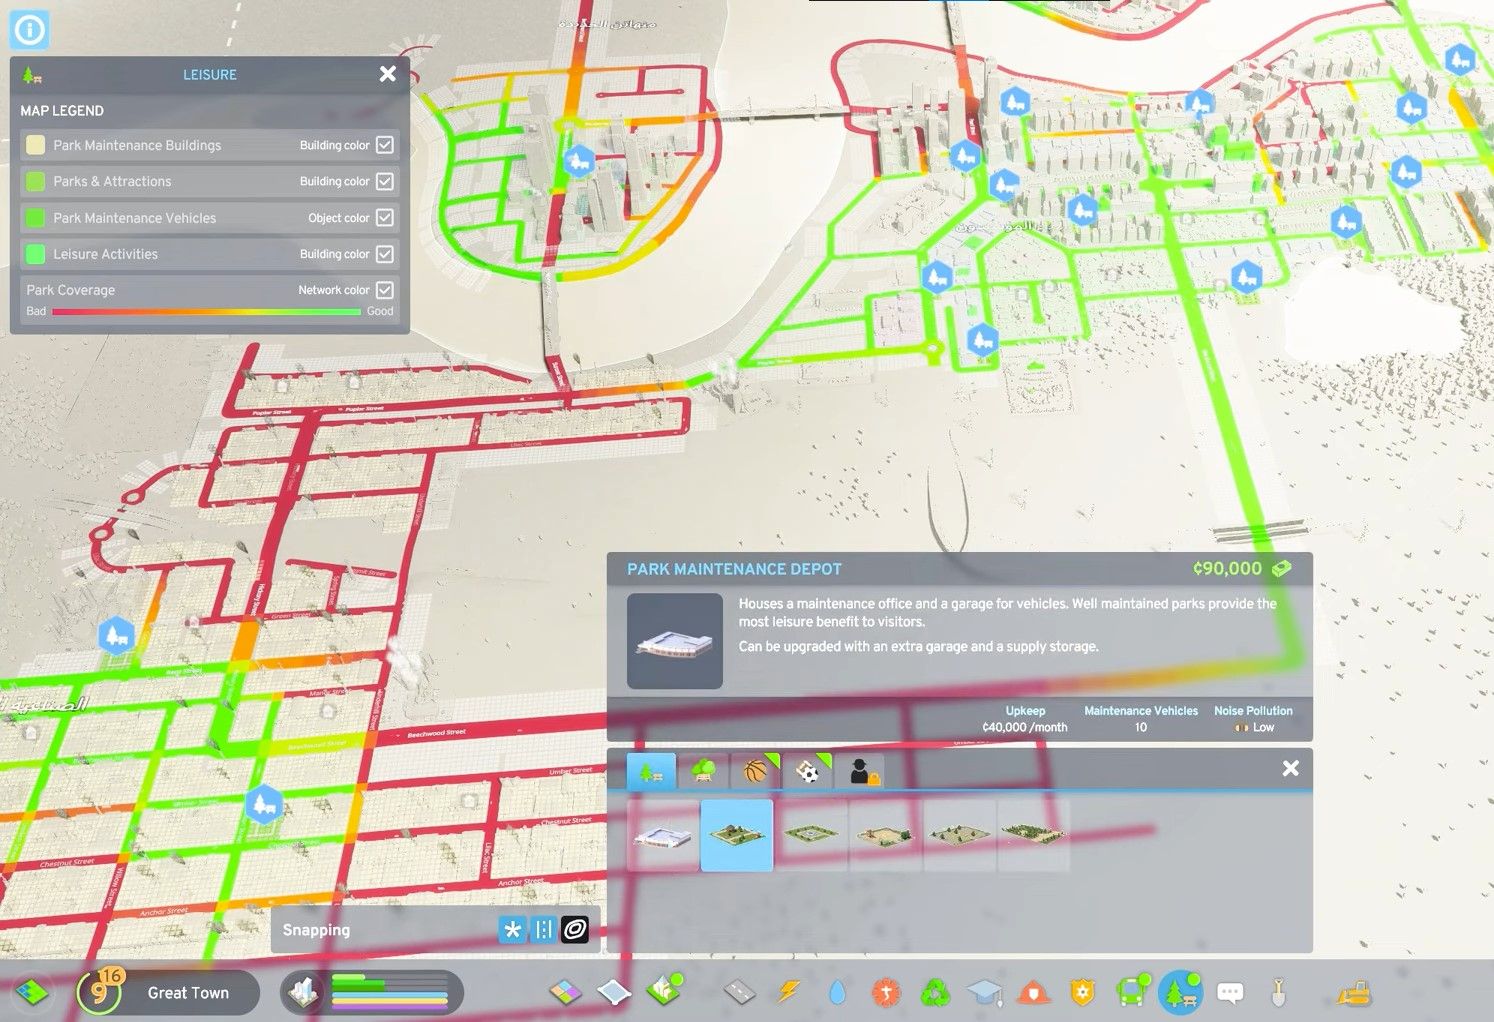Close the Leisure map legend panel
Viewport: 1494px width, 1022px height.
pyautogui.click(x=388, y=73)
